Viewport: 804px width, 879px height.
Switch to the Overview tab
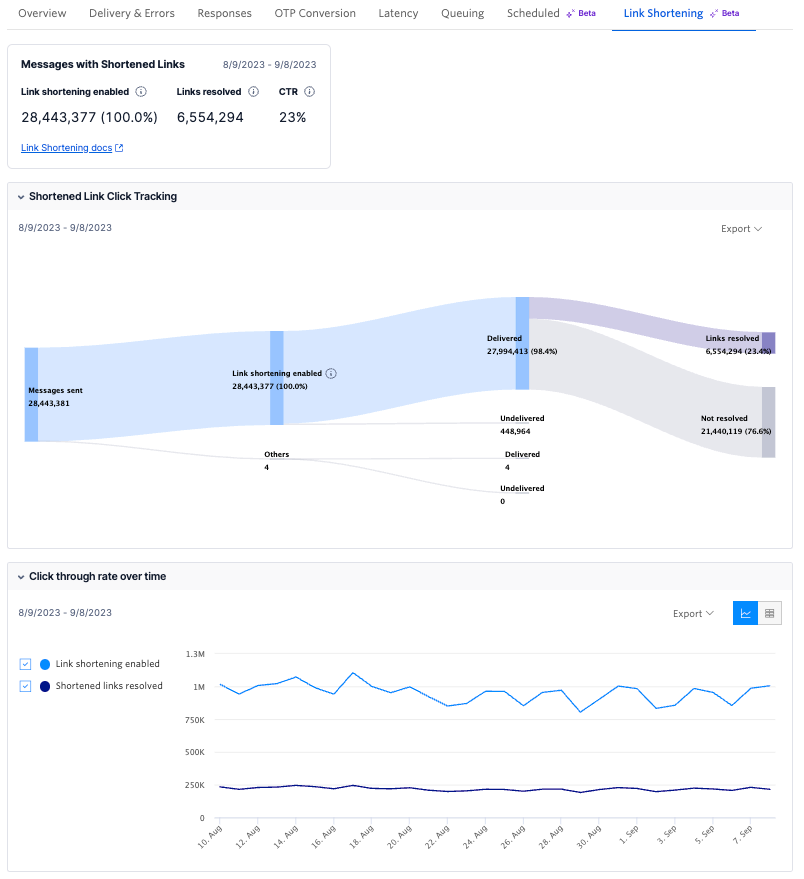tap(42, 13)
